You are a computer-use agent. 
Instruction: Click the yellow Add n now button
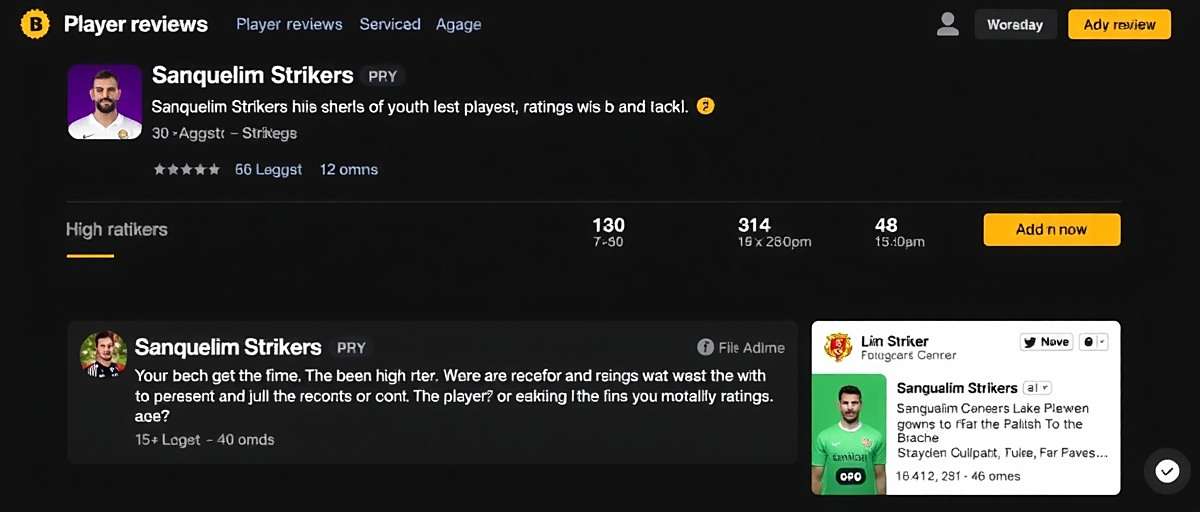click(1051, 229)
